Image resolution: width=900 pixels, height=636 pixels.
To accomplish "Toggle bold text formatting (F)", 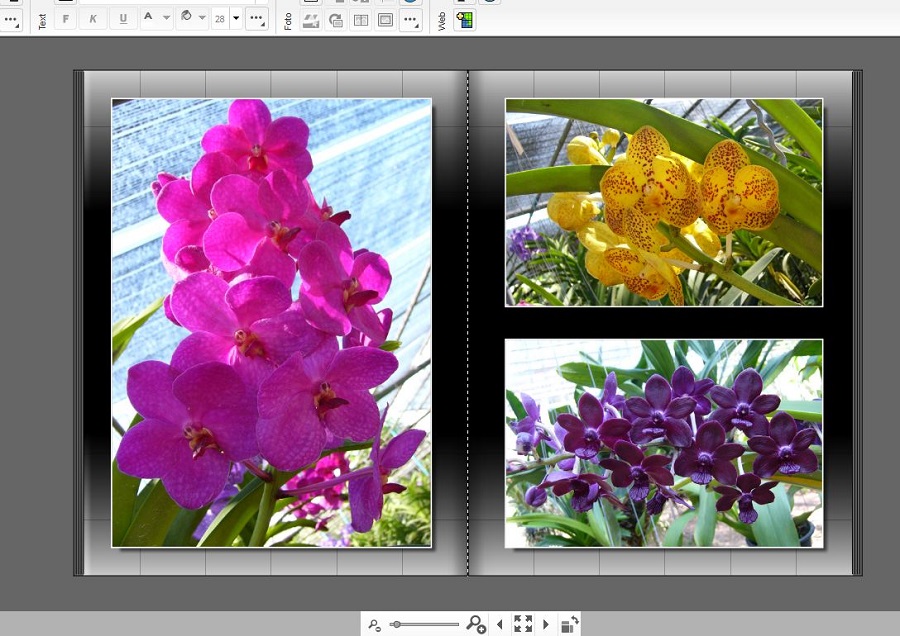I will (x=65, y=19).
